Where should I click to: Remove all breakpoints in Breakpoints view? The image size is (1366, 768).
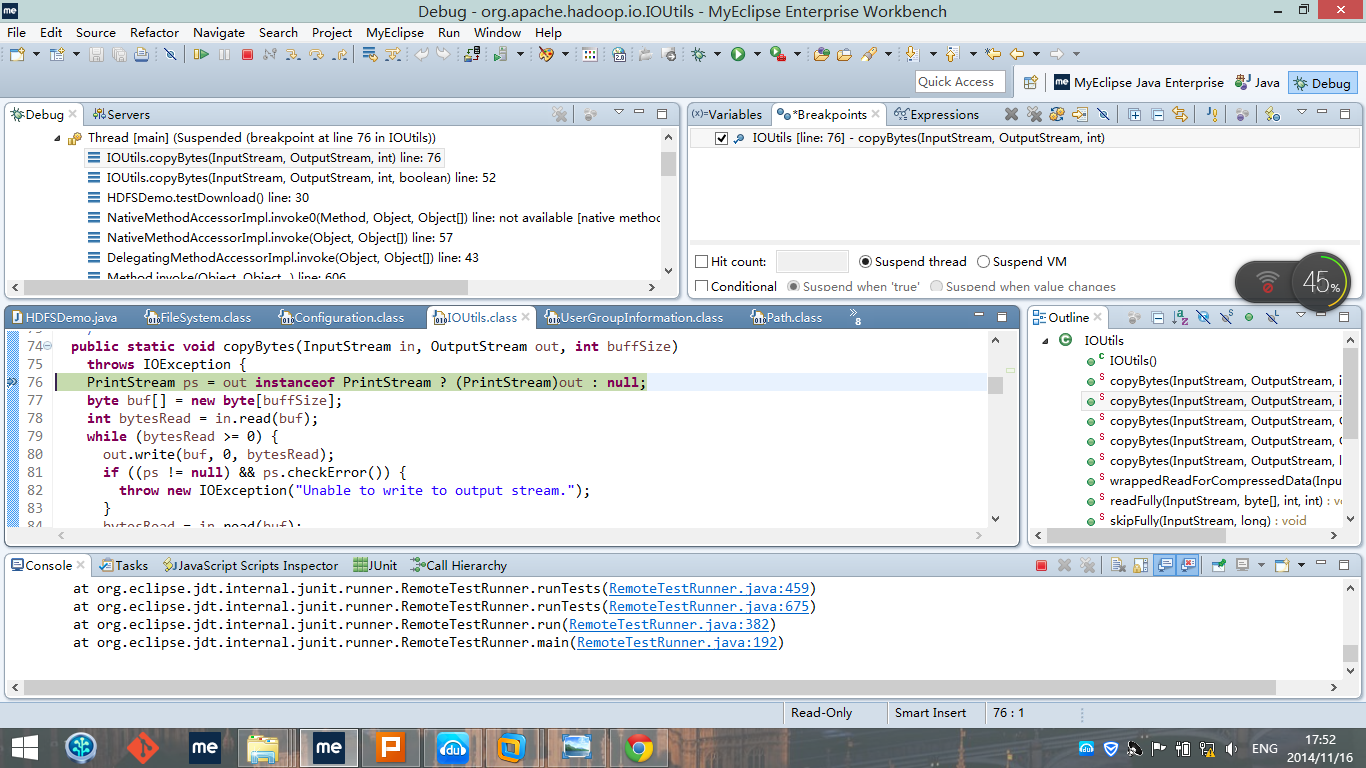pyautogui.click(x=1035, y=114)
